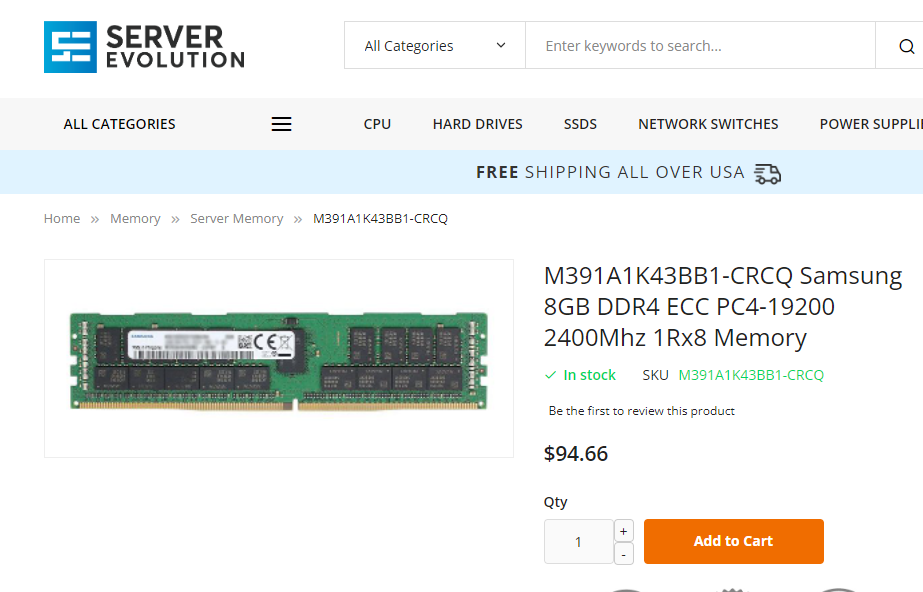Go to the HARD DRIVES category

click(477, 124)
